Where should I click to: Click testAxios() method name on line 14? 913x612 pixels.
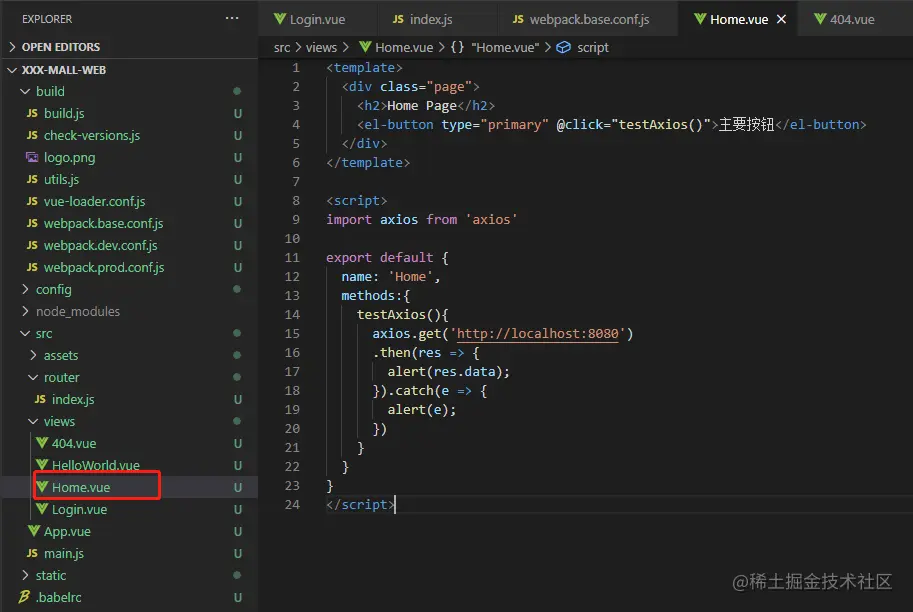399,314
